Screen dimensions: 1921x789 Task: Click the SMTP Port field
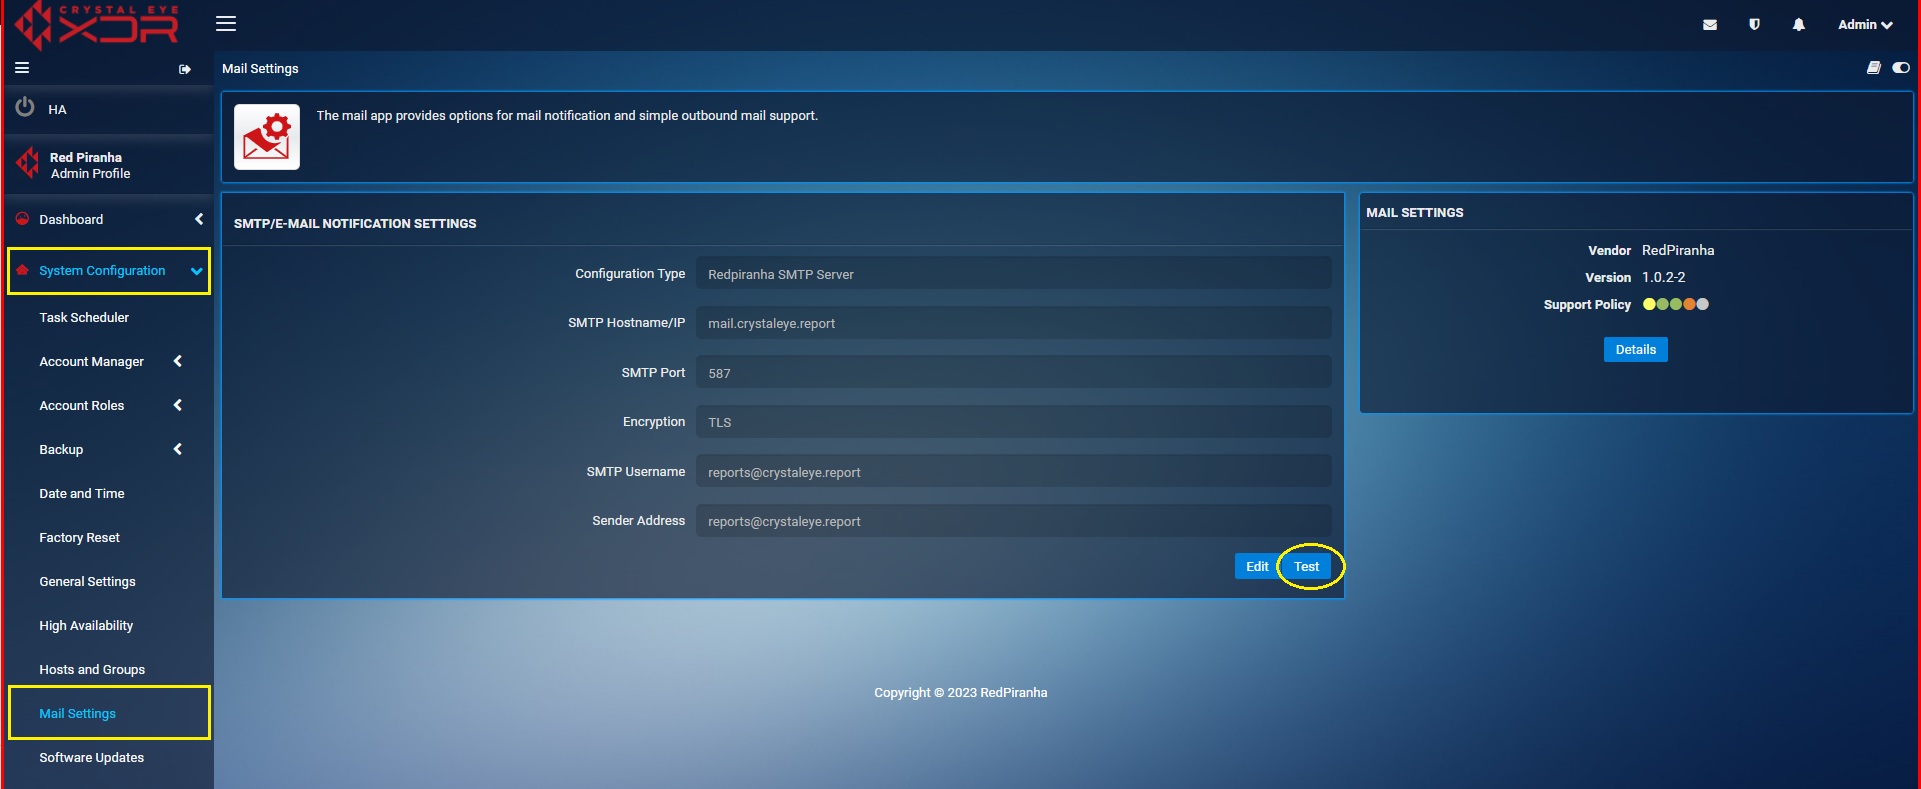pos(1013,372)
